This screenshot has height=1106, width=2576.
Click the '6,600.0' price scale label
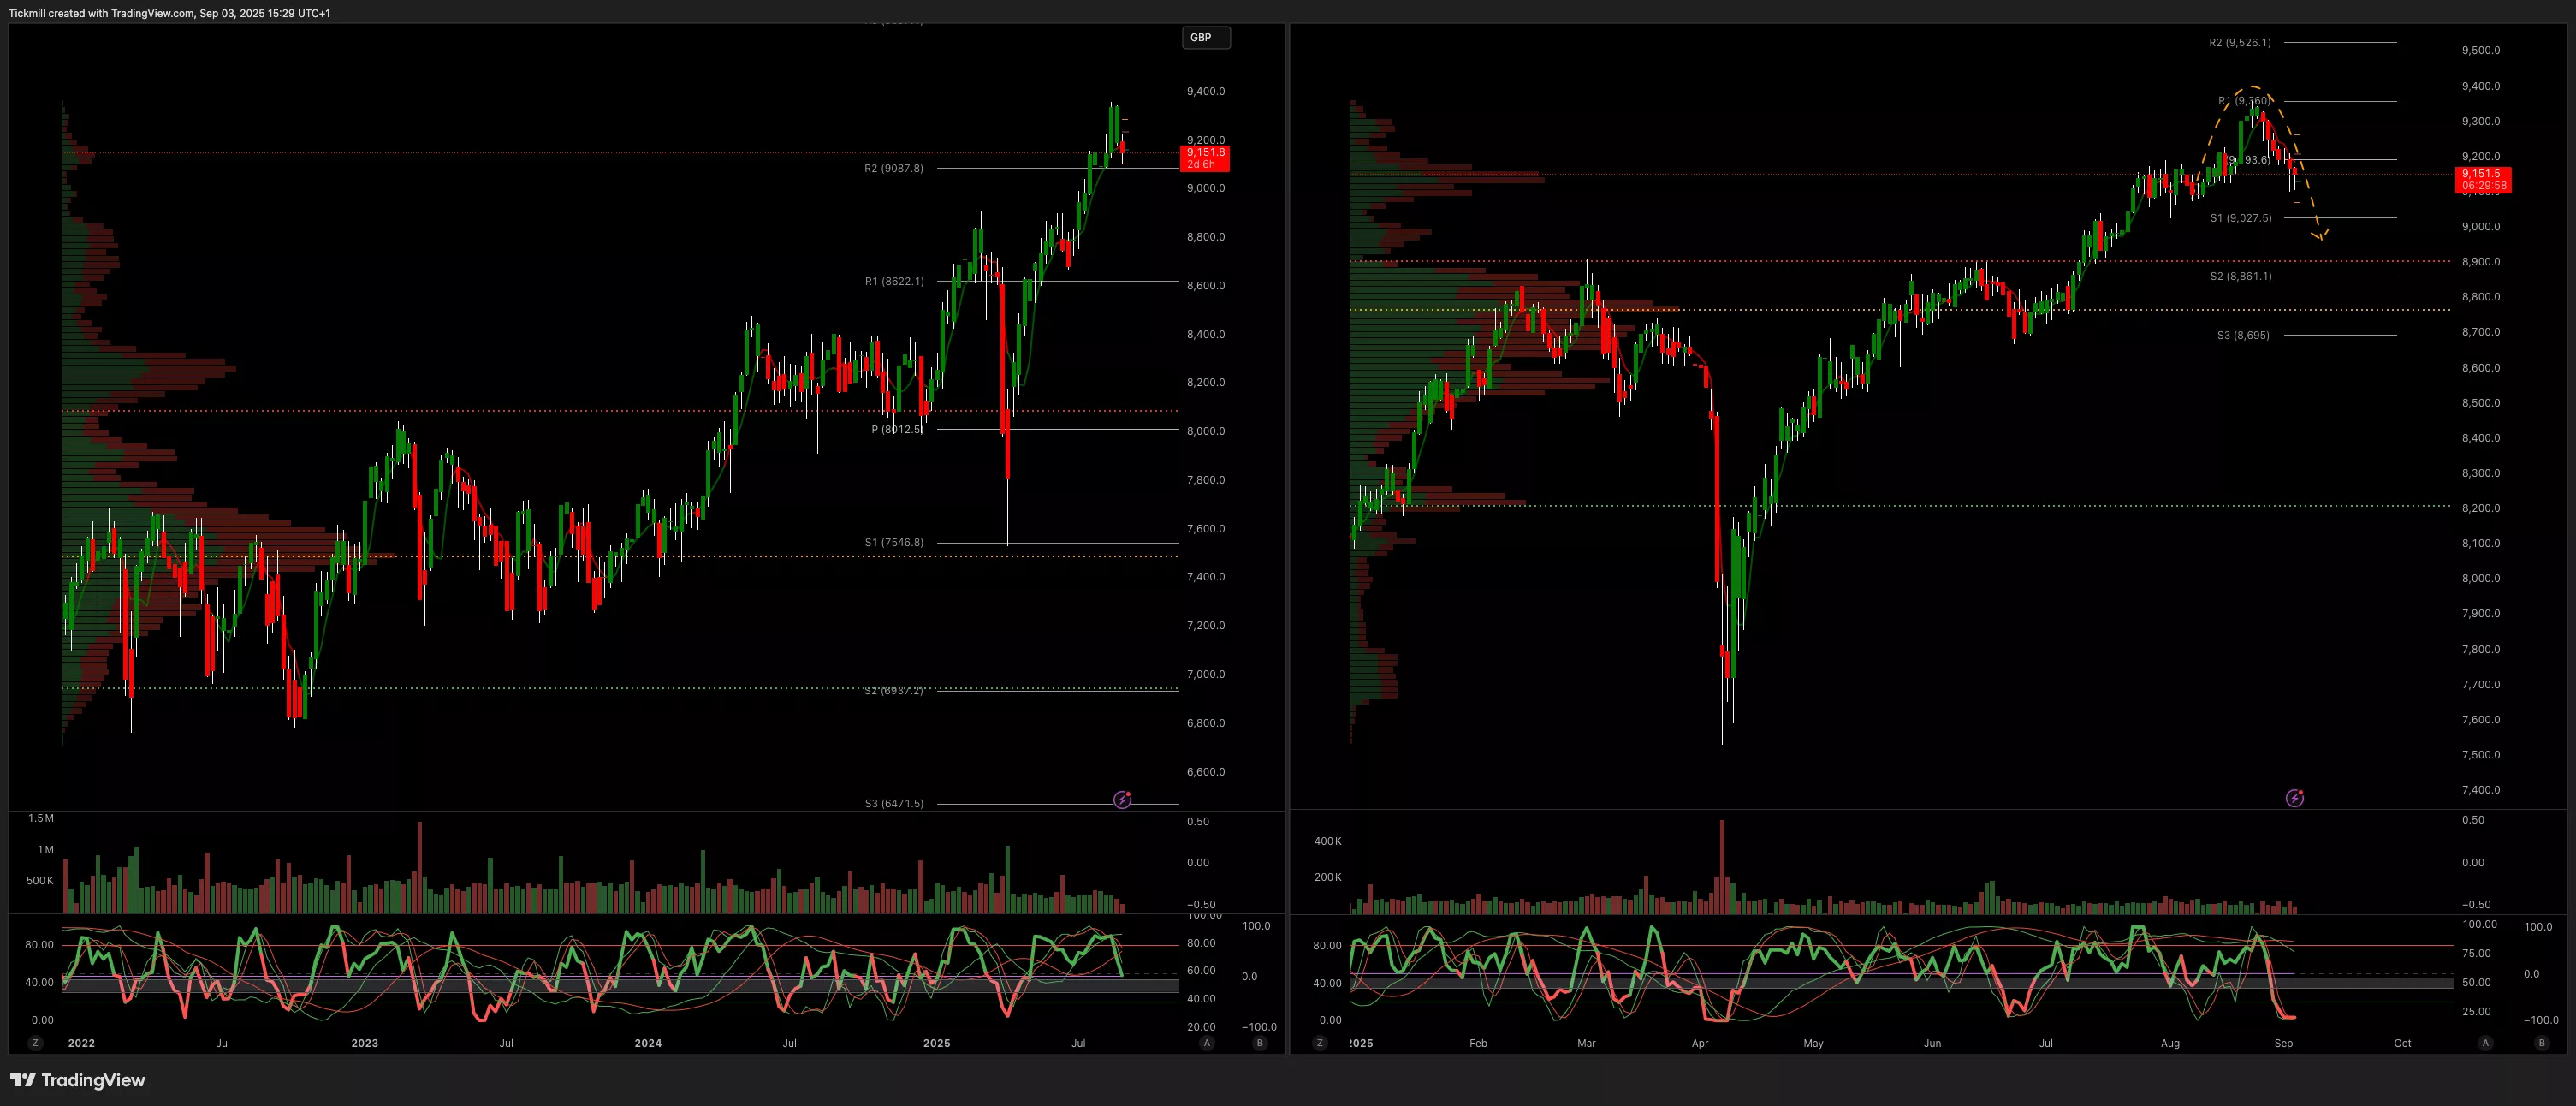pyautogui.click(x=1205, y=772)
